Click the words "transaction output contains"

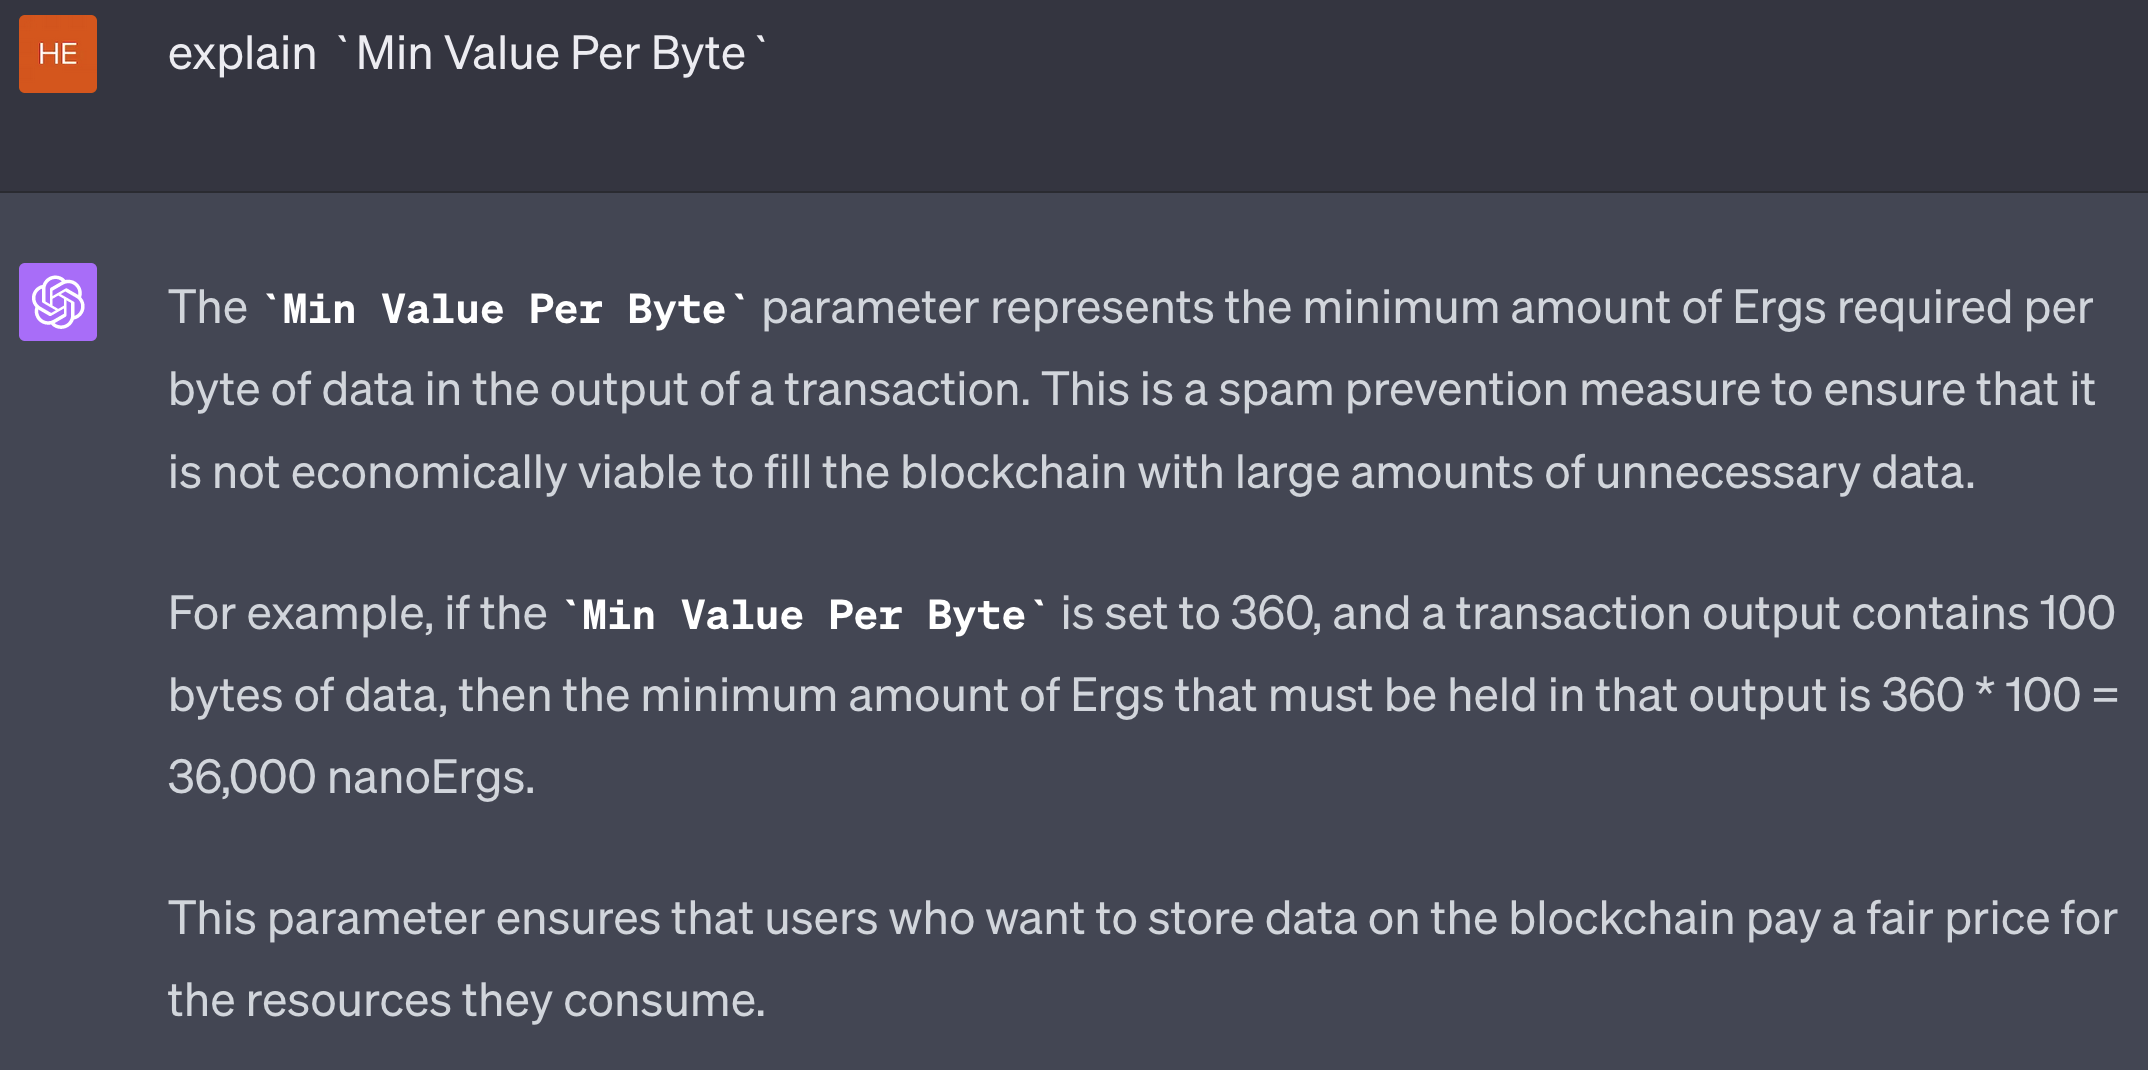[x=1740, y=614]
